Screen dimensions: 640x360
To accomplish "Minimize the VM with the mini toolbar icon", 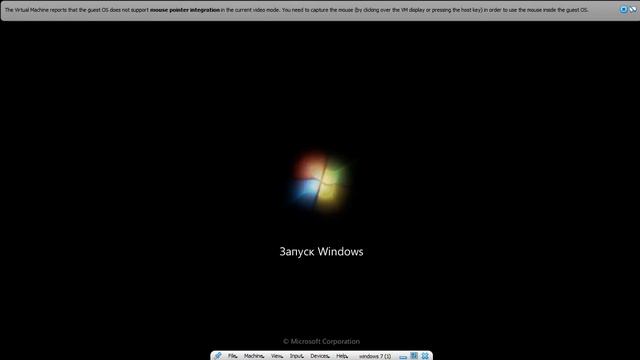I will coord(403,356).
